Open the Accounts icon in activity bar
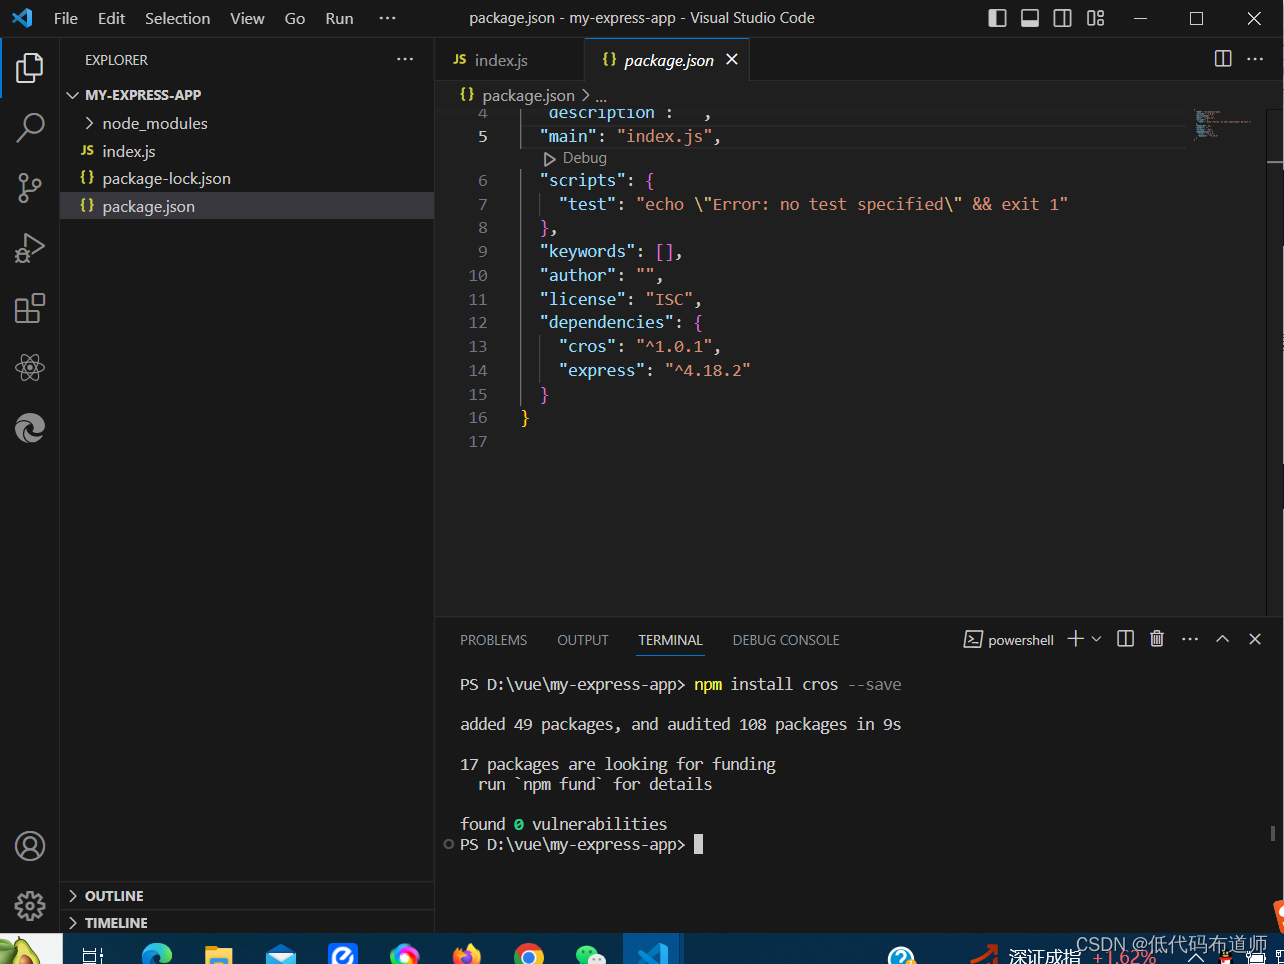Viewport: 1284px width, 964px height. tap(30, 846)
